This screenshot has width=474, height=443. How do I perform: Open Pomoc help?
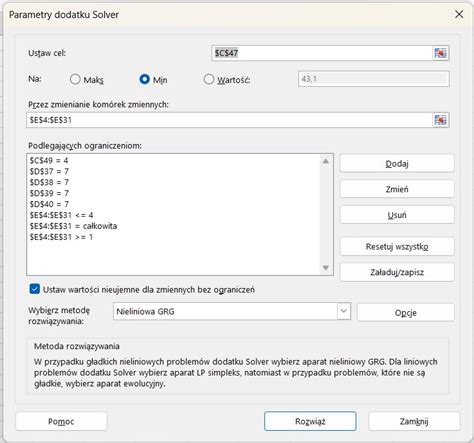[61, 421]
